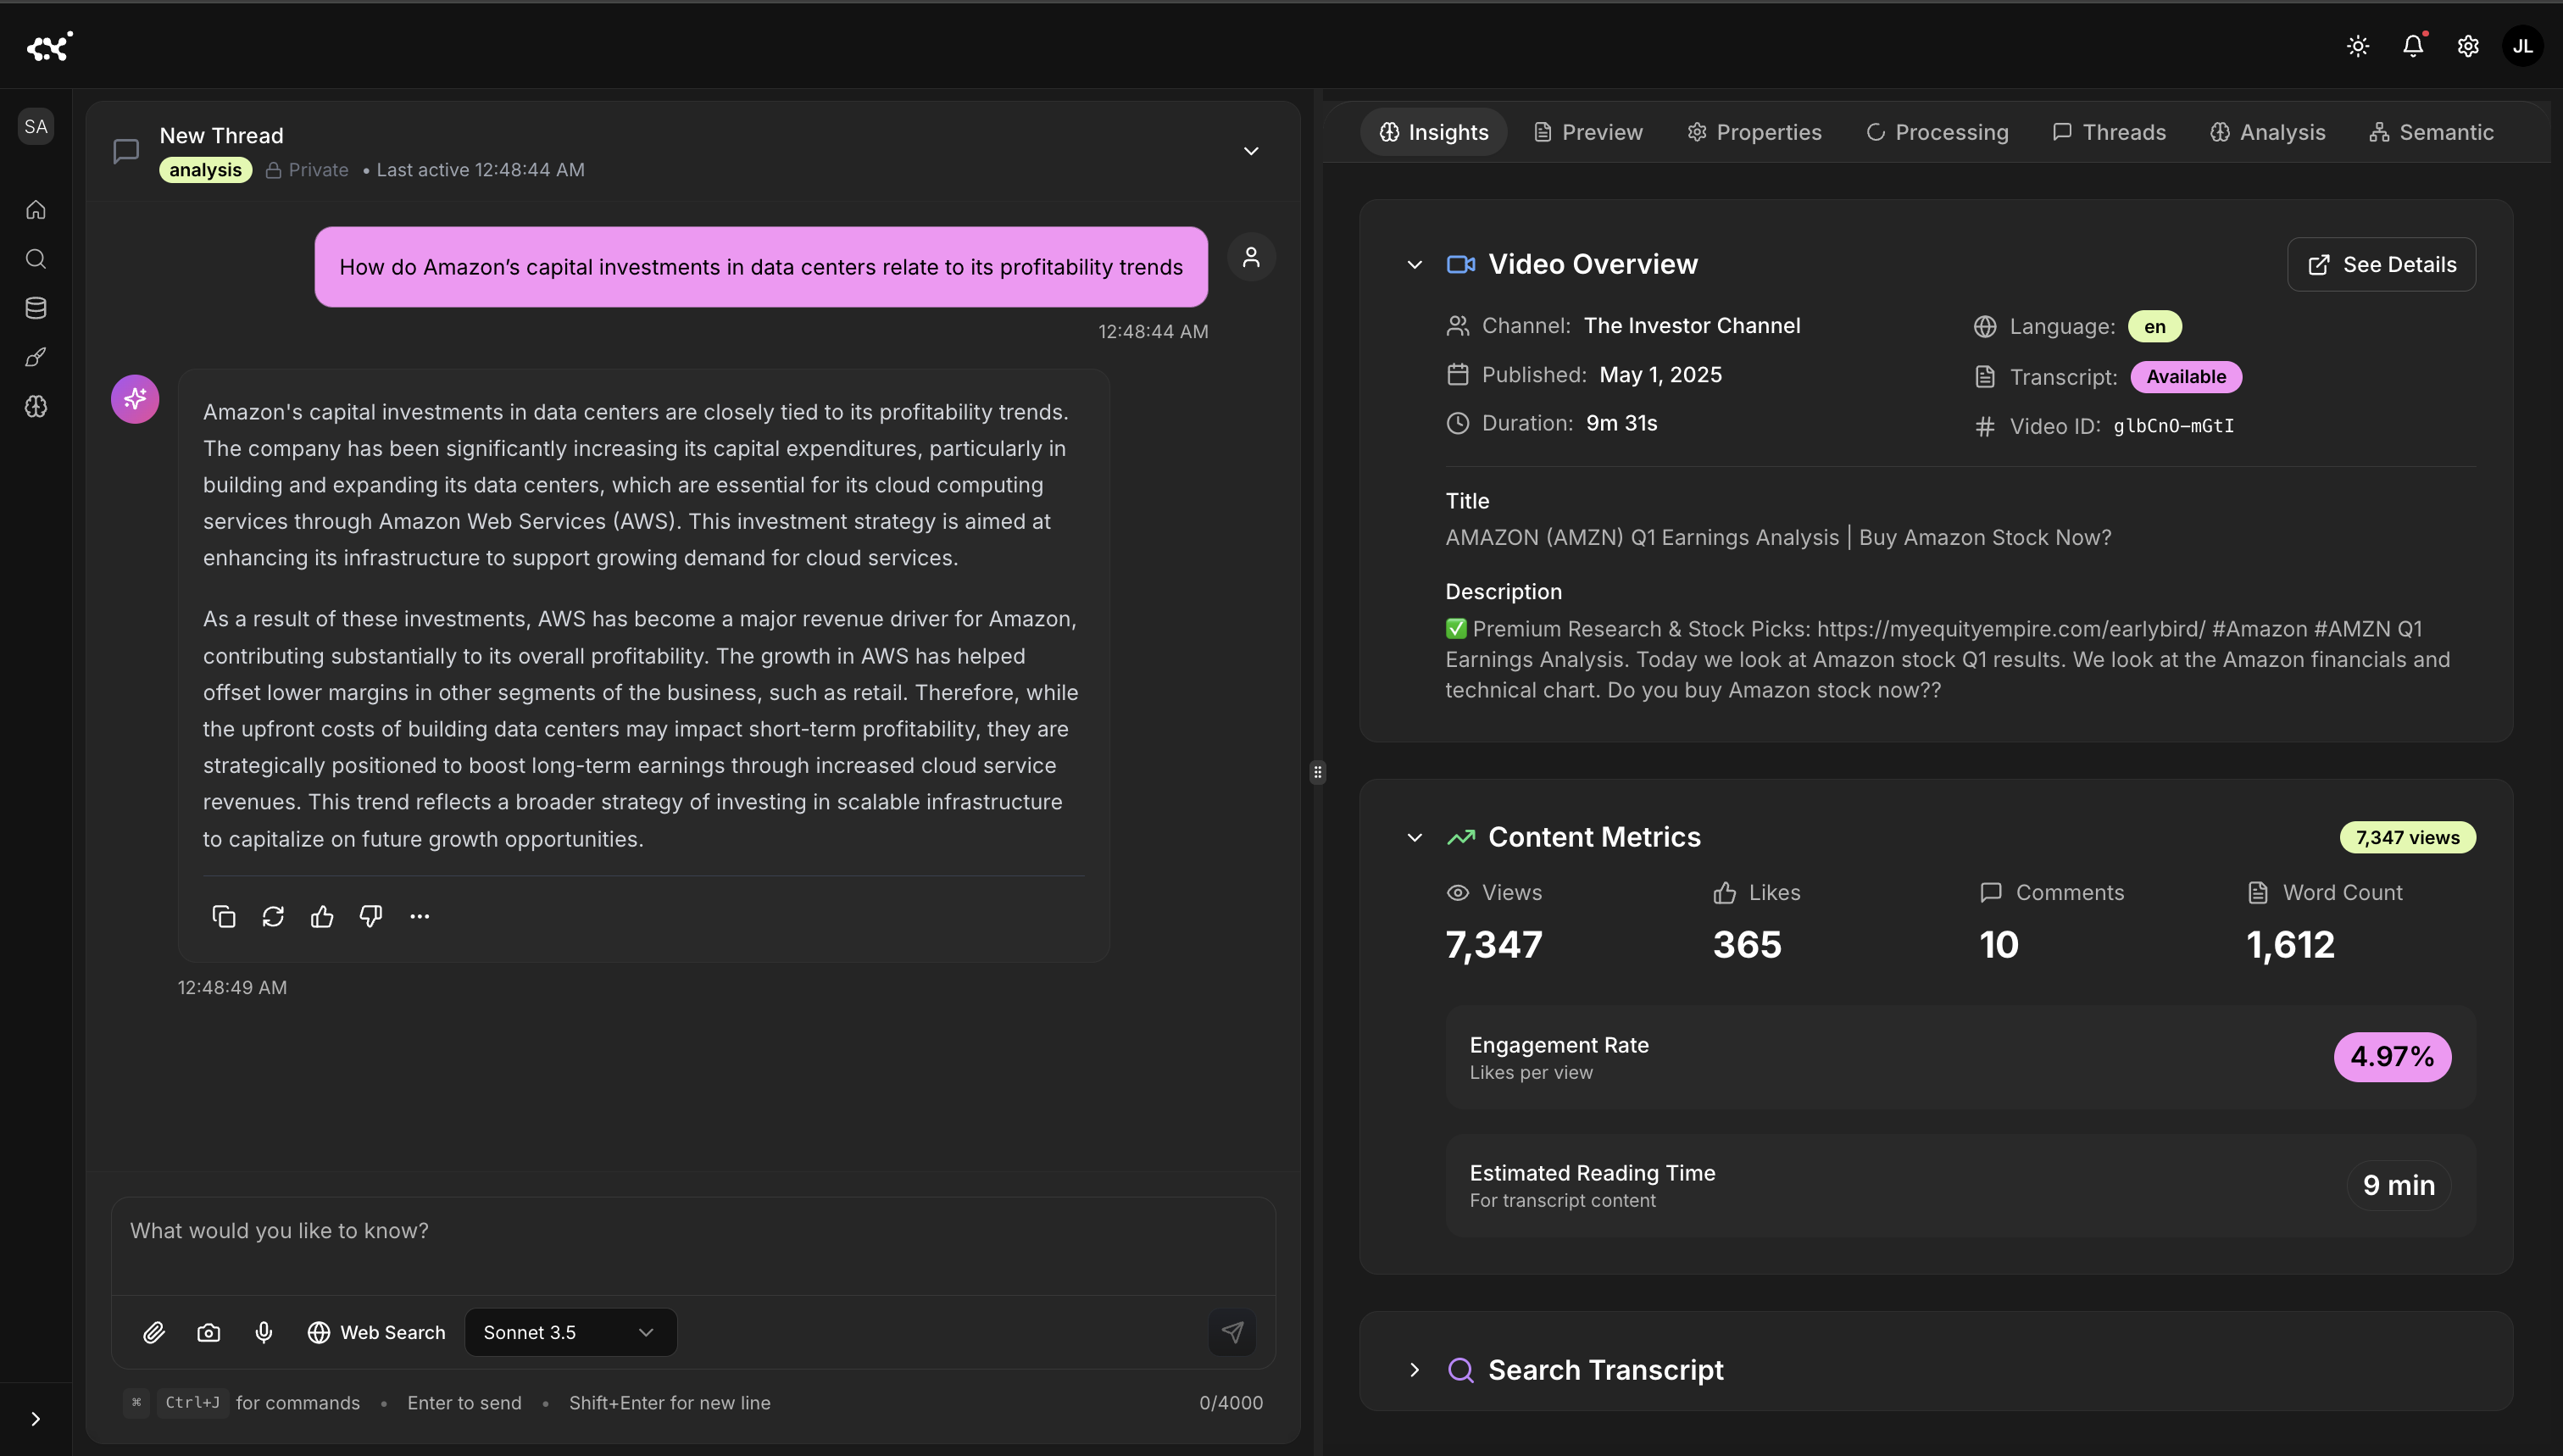Screen dimensions: 2563x1456
Task: Start voice input with microphone
Action: coord(264,1332)
